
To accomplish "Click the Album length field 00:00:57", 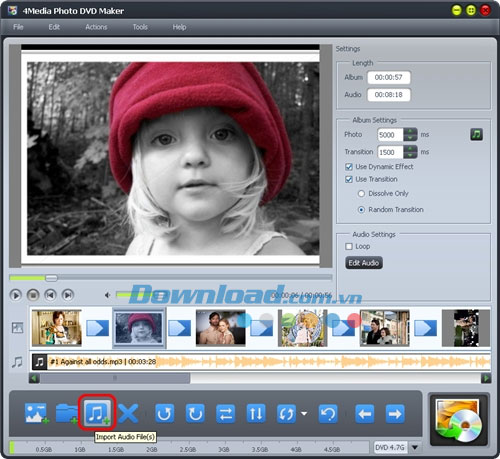I will pos(389,77).
